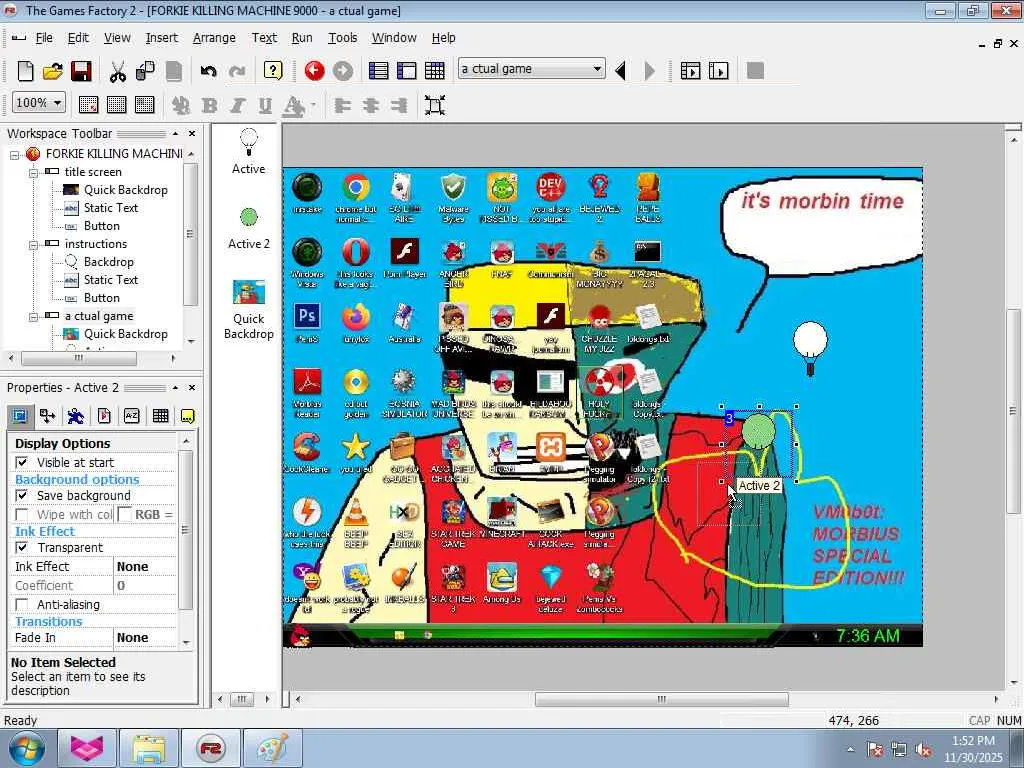The width and height of the screenshot is (1024, 768).
Task: Collapse the title screen tree node
Action: [33, 172]
